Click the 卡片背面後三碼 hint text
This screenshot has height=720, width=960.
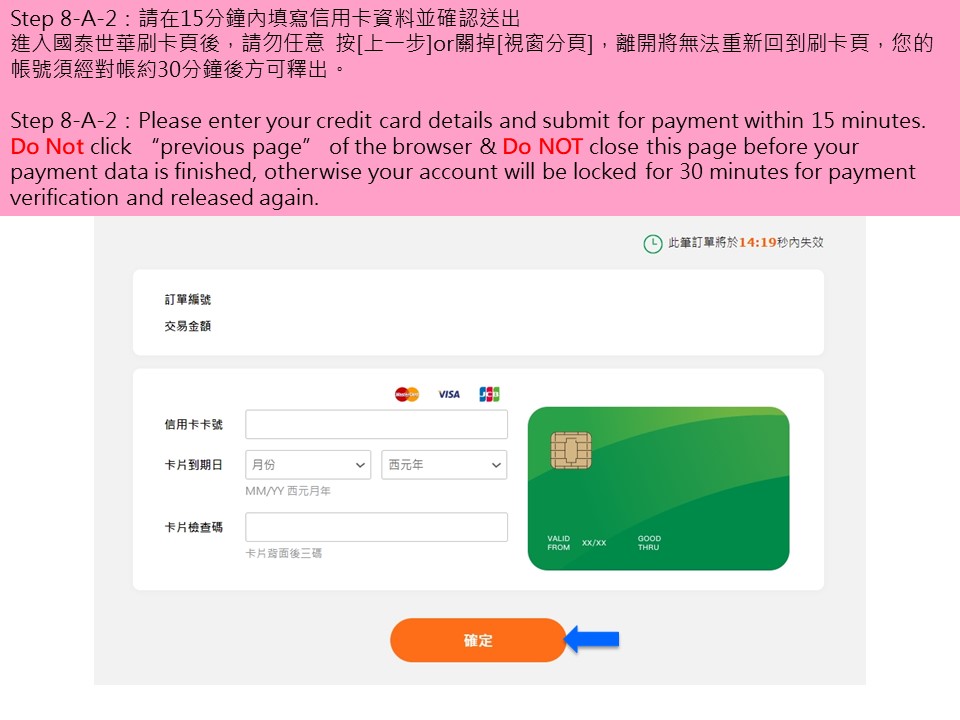pos(283,553)
